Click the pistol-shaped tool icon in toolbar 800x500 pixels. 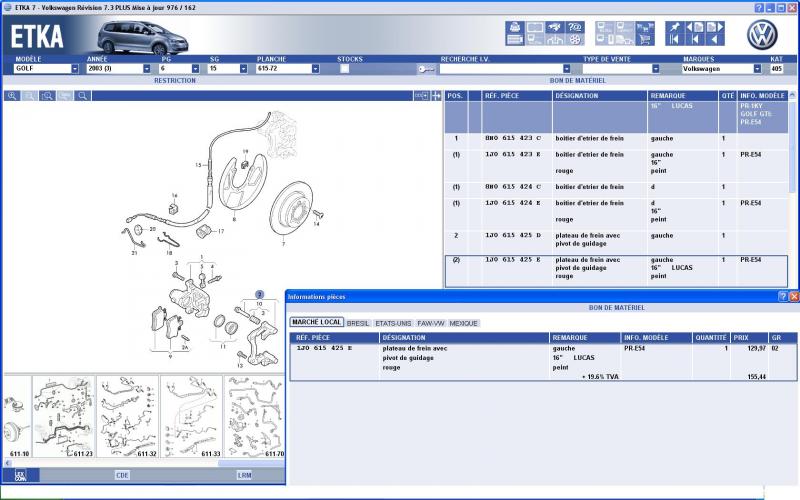(x=555, y=27)
